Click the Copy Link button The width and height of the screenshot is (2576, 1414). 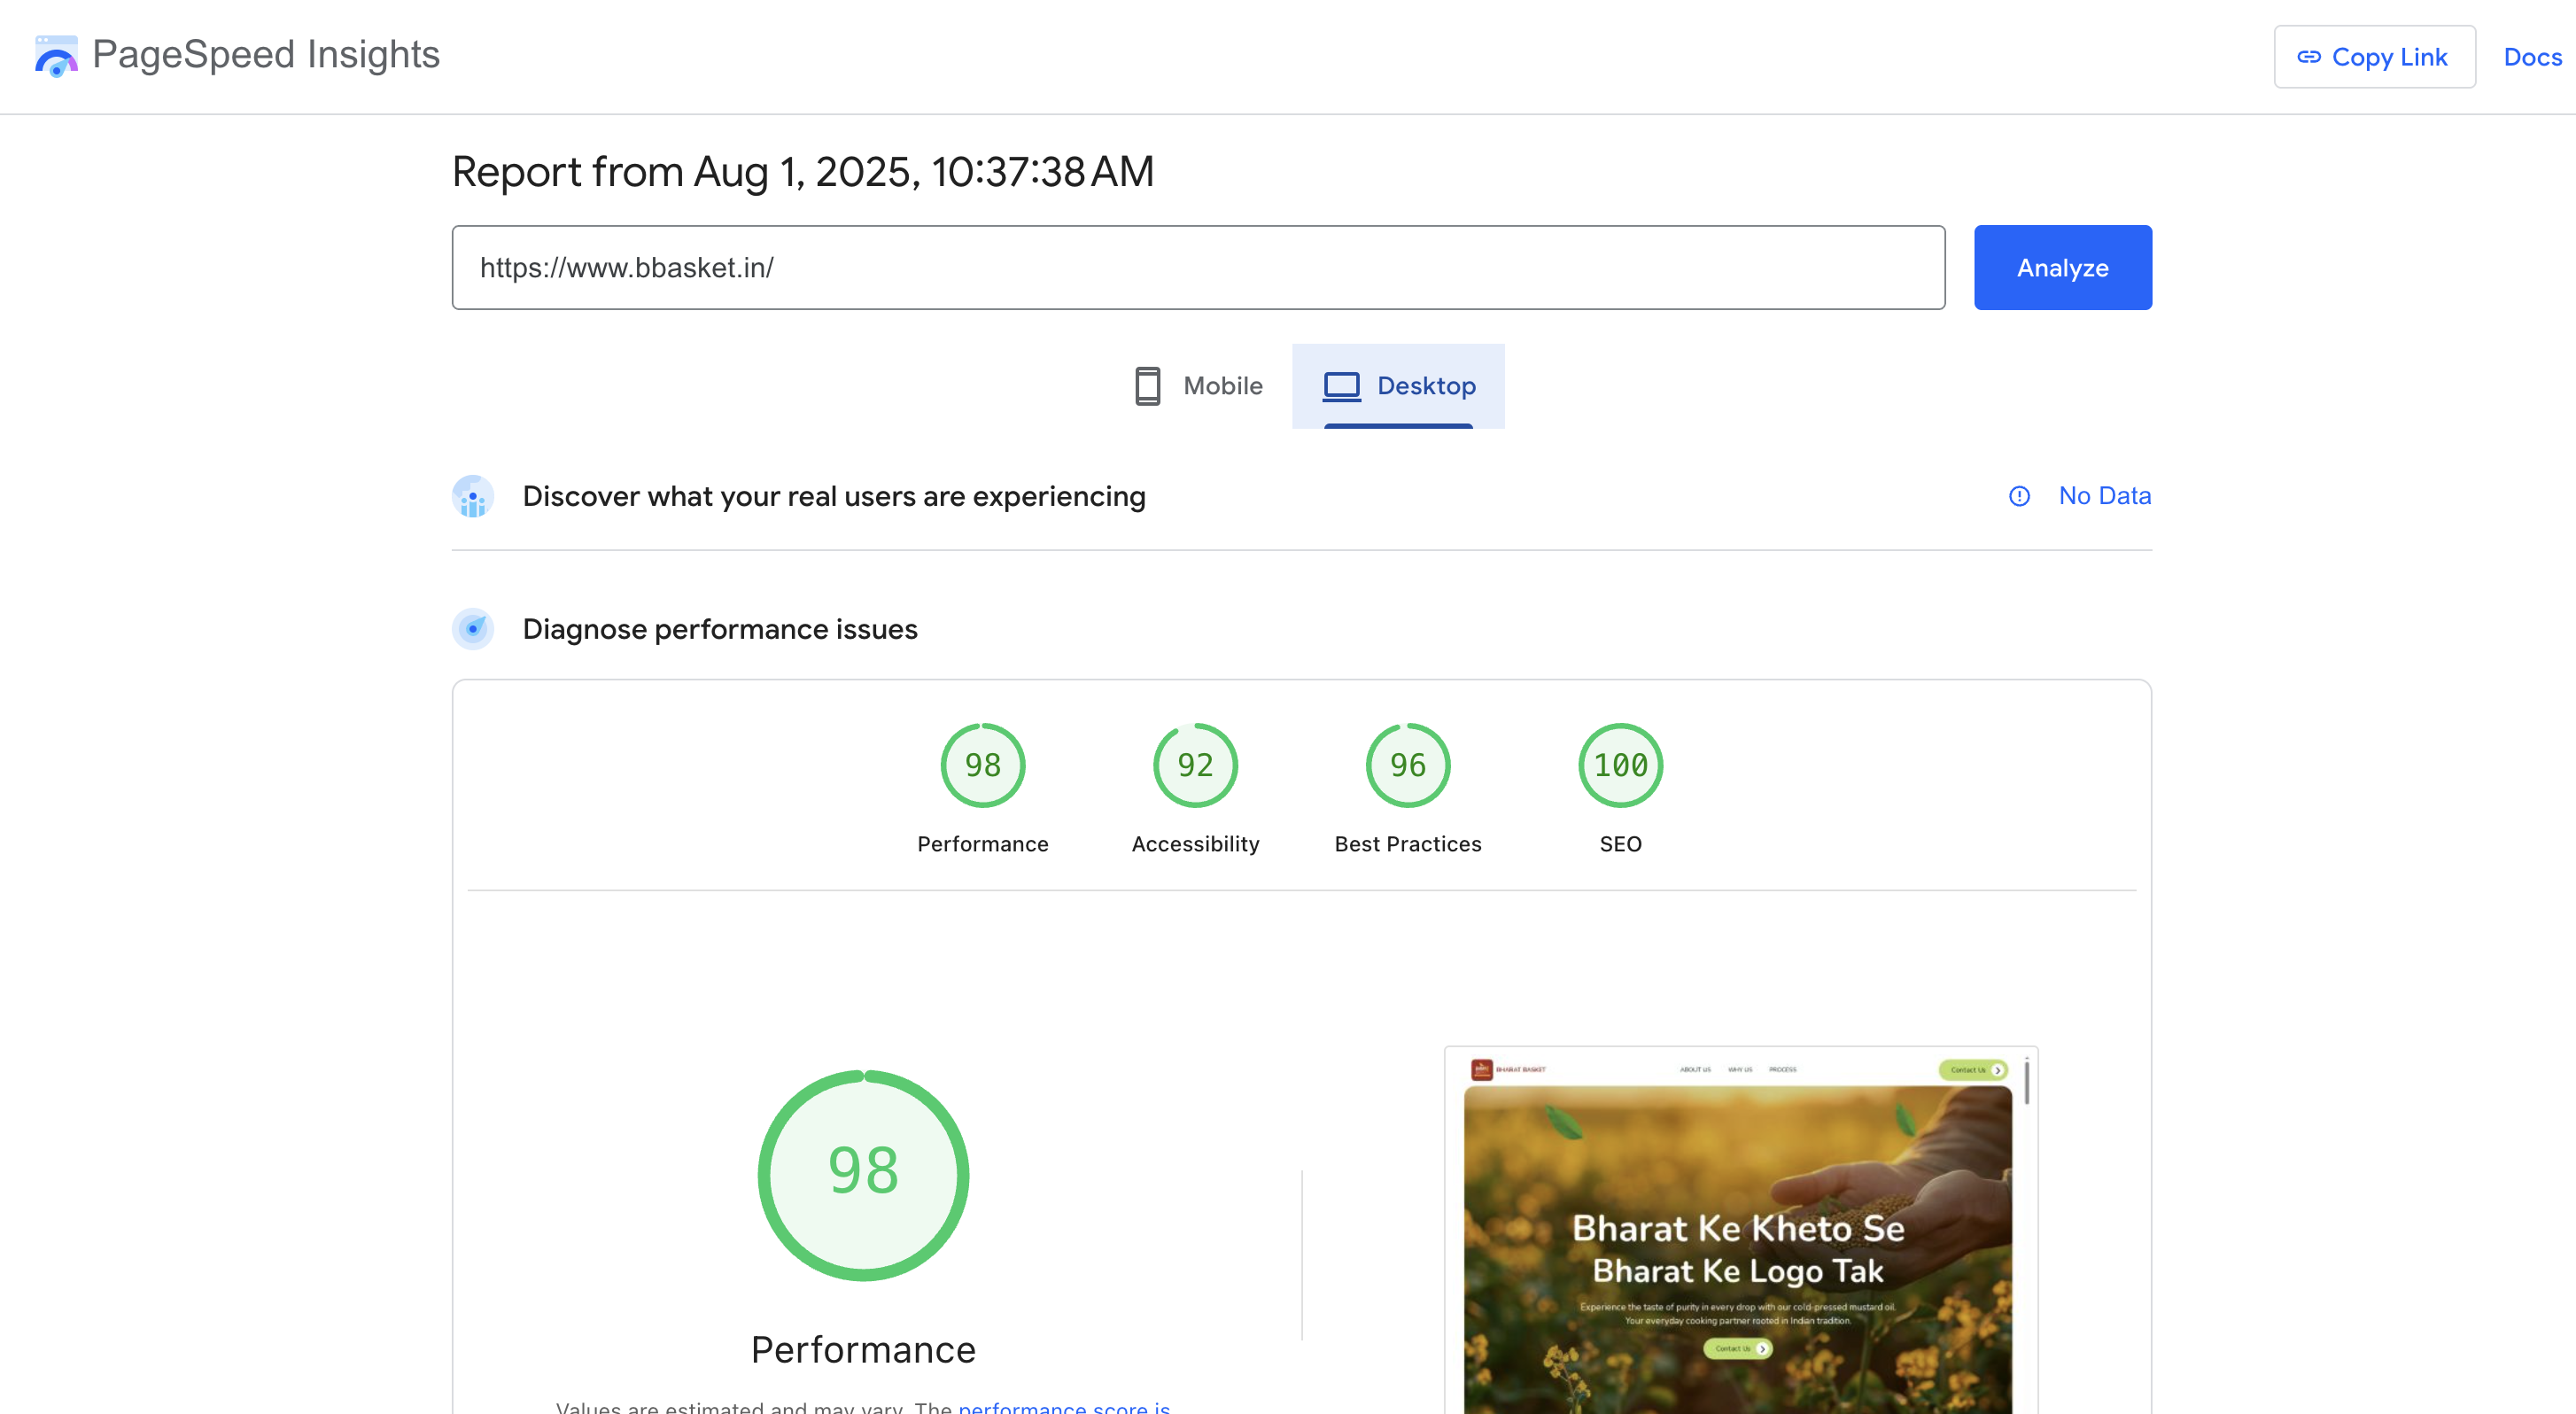(2374, 57)
